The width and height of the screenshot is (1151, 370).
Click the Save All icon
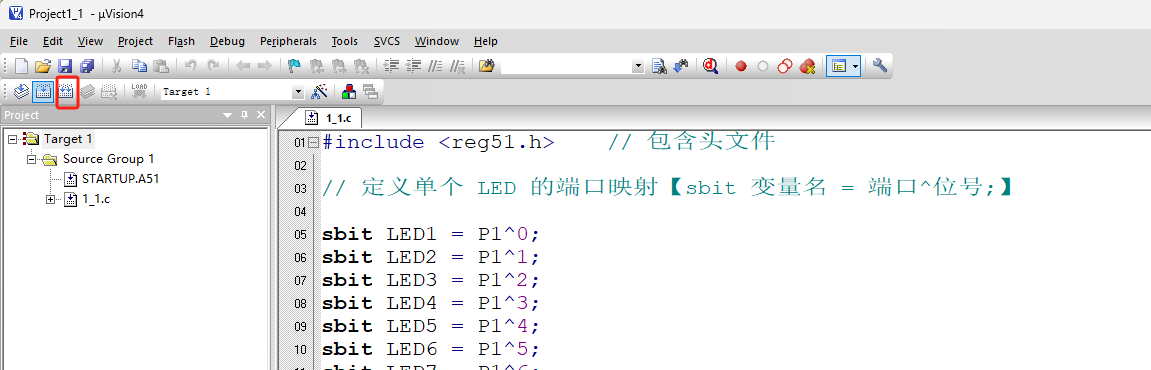click(x=87, y=66)
